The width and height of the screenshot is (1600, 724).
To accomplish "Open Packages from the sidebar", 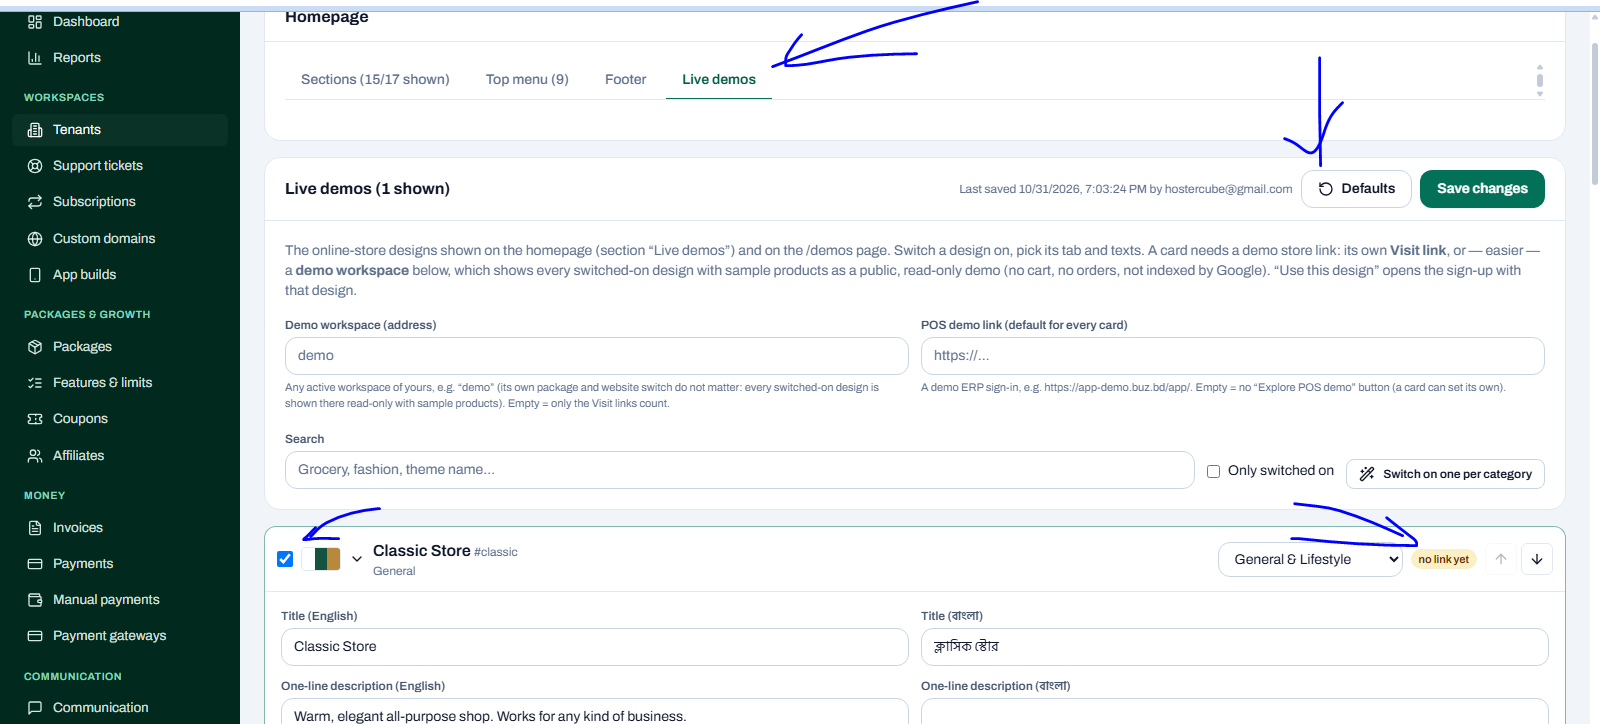I will point(120,346).
